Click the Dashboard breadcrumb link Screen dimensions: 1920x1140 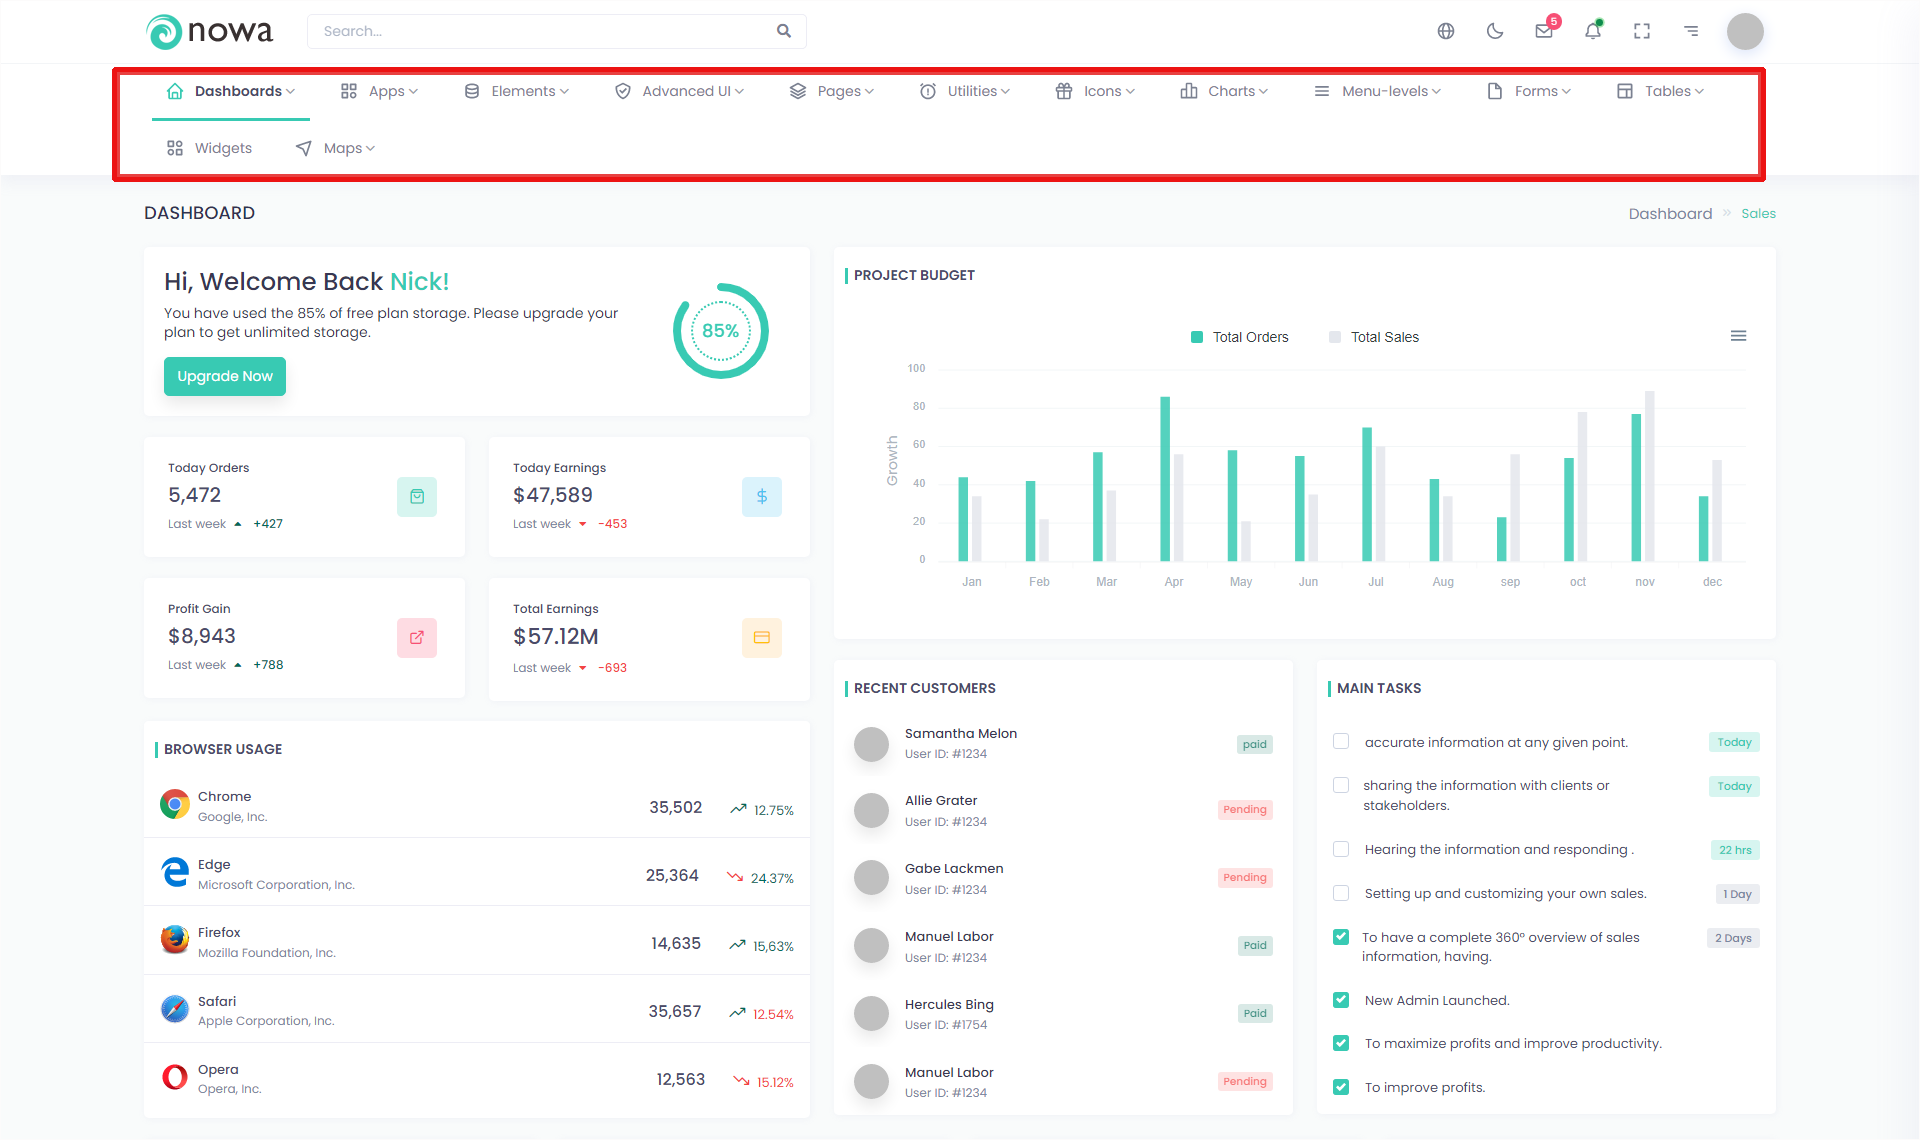[1670, 214]
